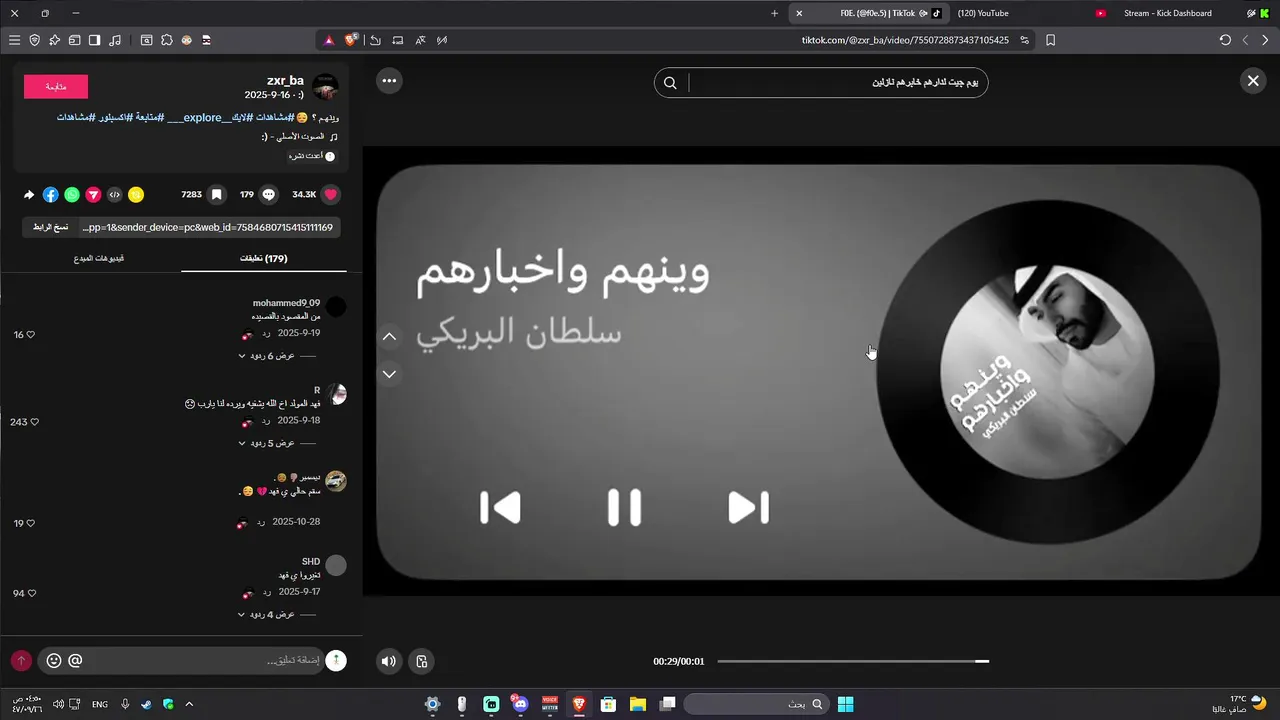Toggle autoscroll icon next to the volume button
This screenshot has width=1280, height=720.
click(x=422, y=661)
